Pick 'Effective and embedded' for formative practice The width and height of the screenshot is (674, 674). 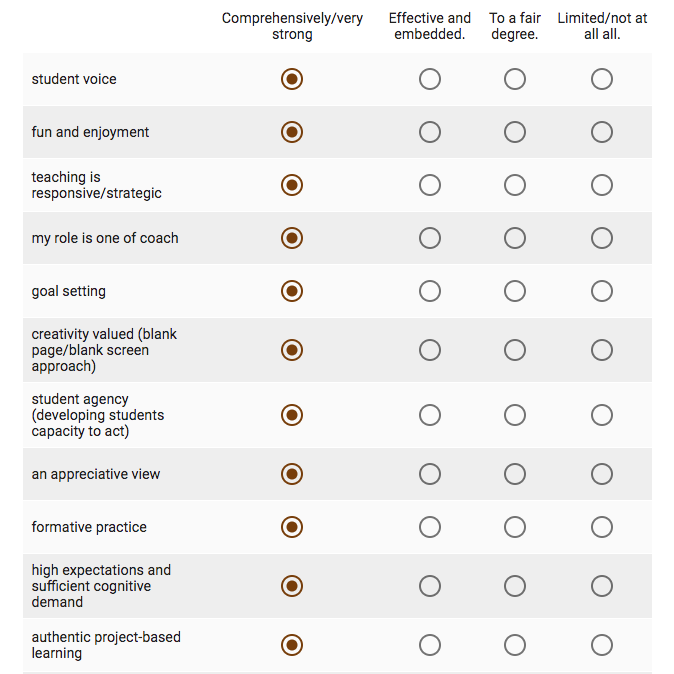(430, 527)
